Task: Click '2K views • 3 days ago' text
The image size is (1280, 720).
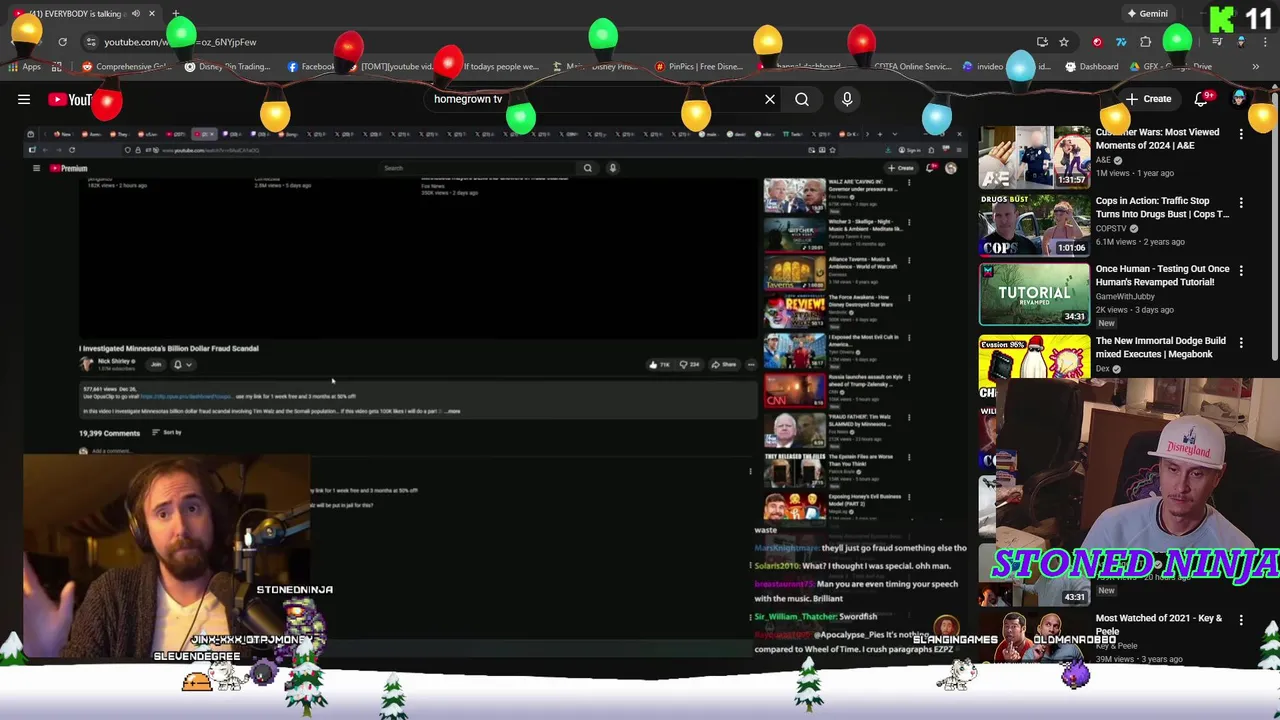Action: (1134, 309)
